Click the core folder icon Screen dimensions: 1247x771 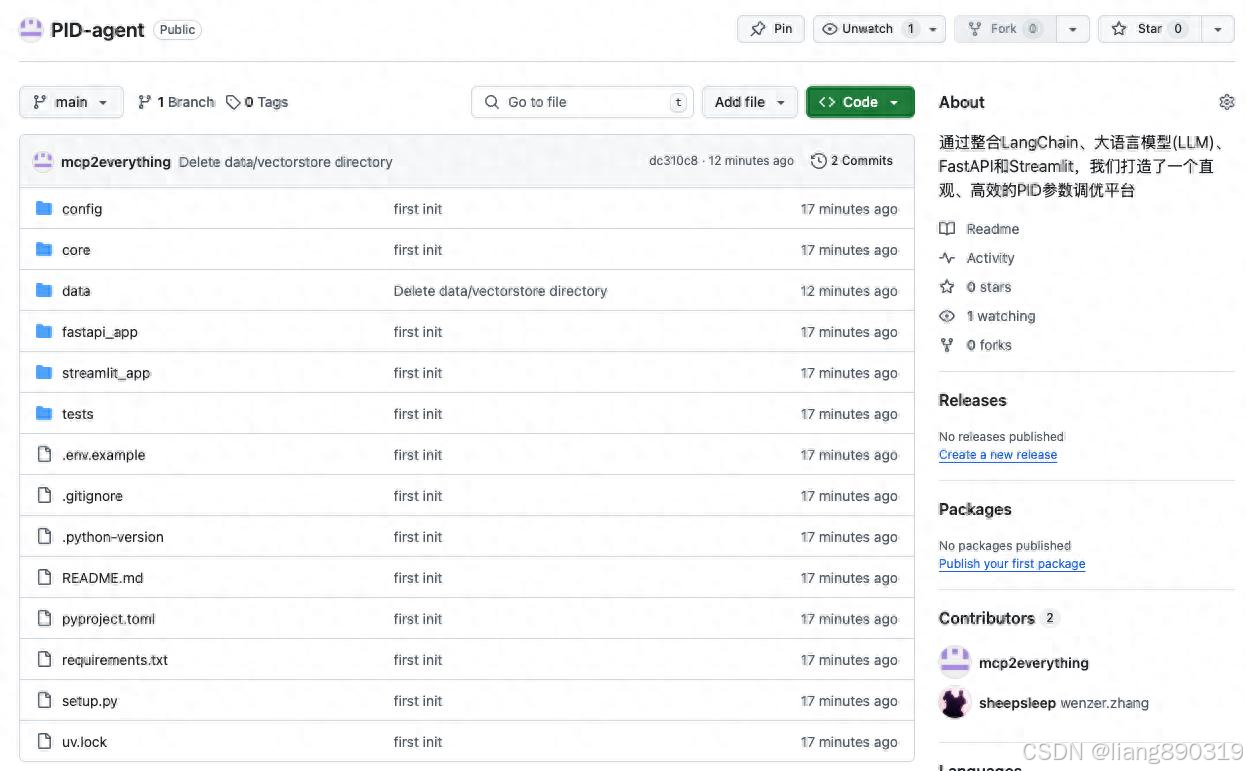pos(44,250)
